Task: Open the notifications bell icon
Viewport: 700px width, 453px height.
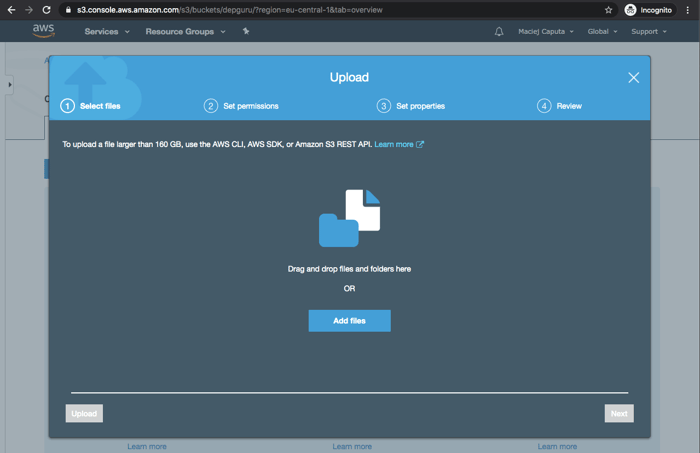Action: pos(499,32)
